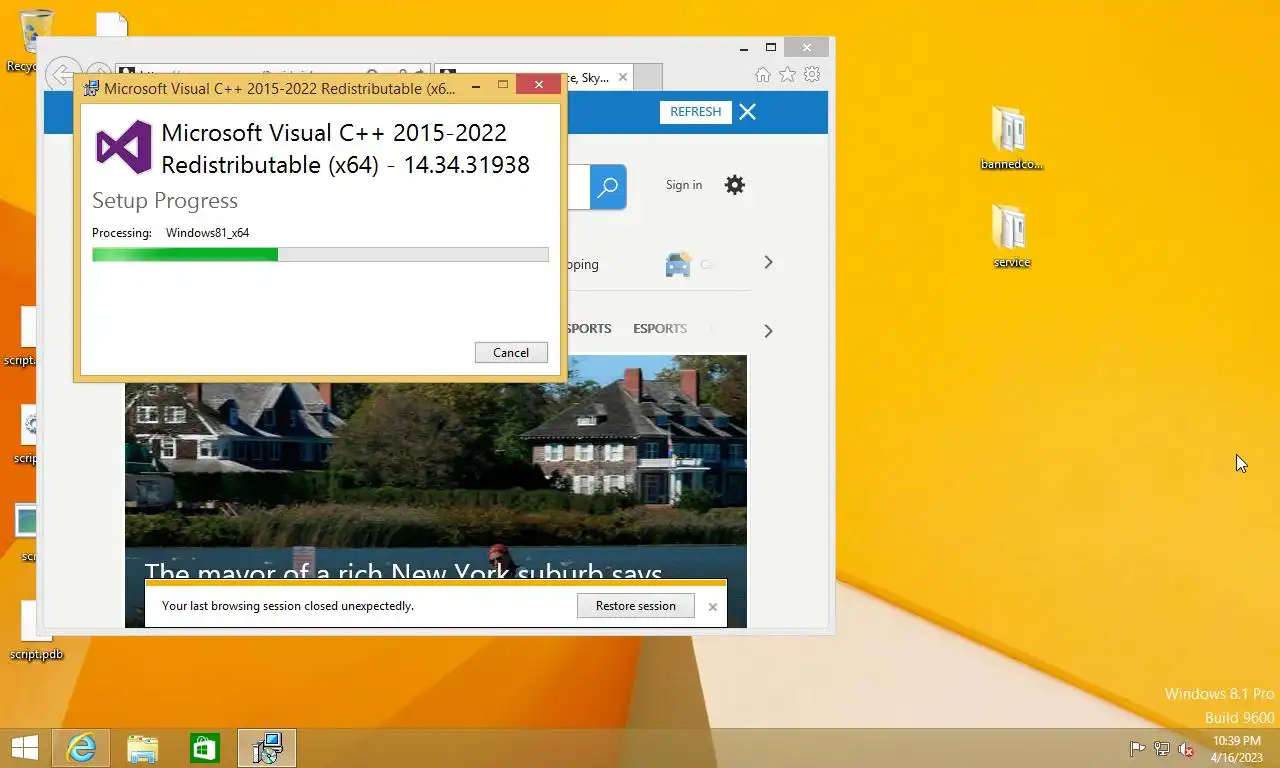The width and height of the screenshot is (1280, 768).
Task: Open Internet Explorer Tools gear
Action: [x=812, y=75]
